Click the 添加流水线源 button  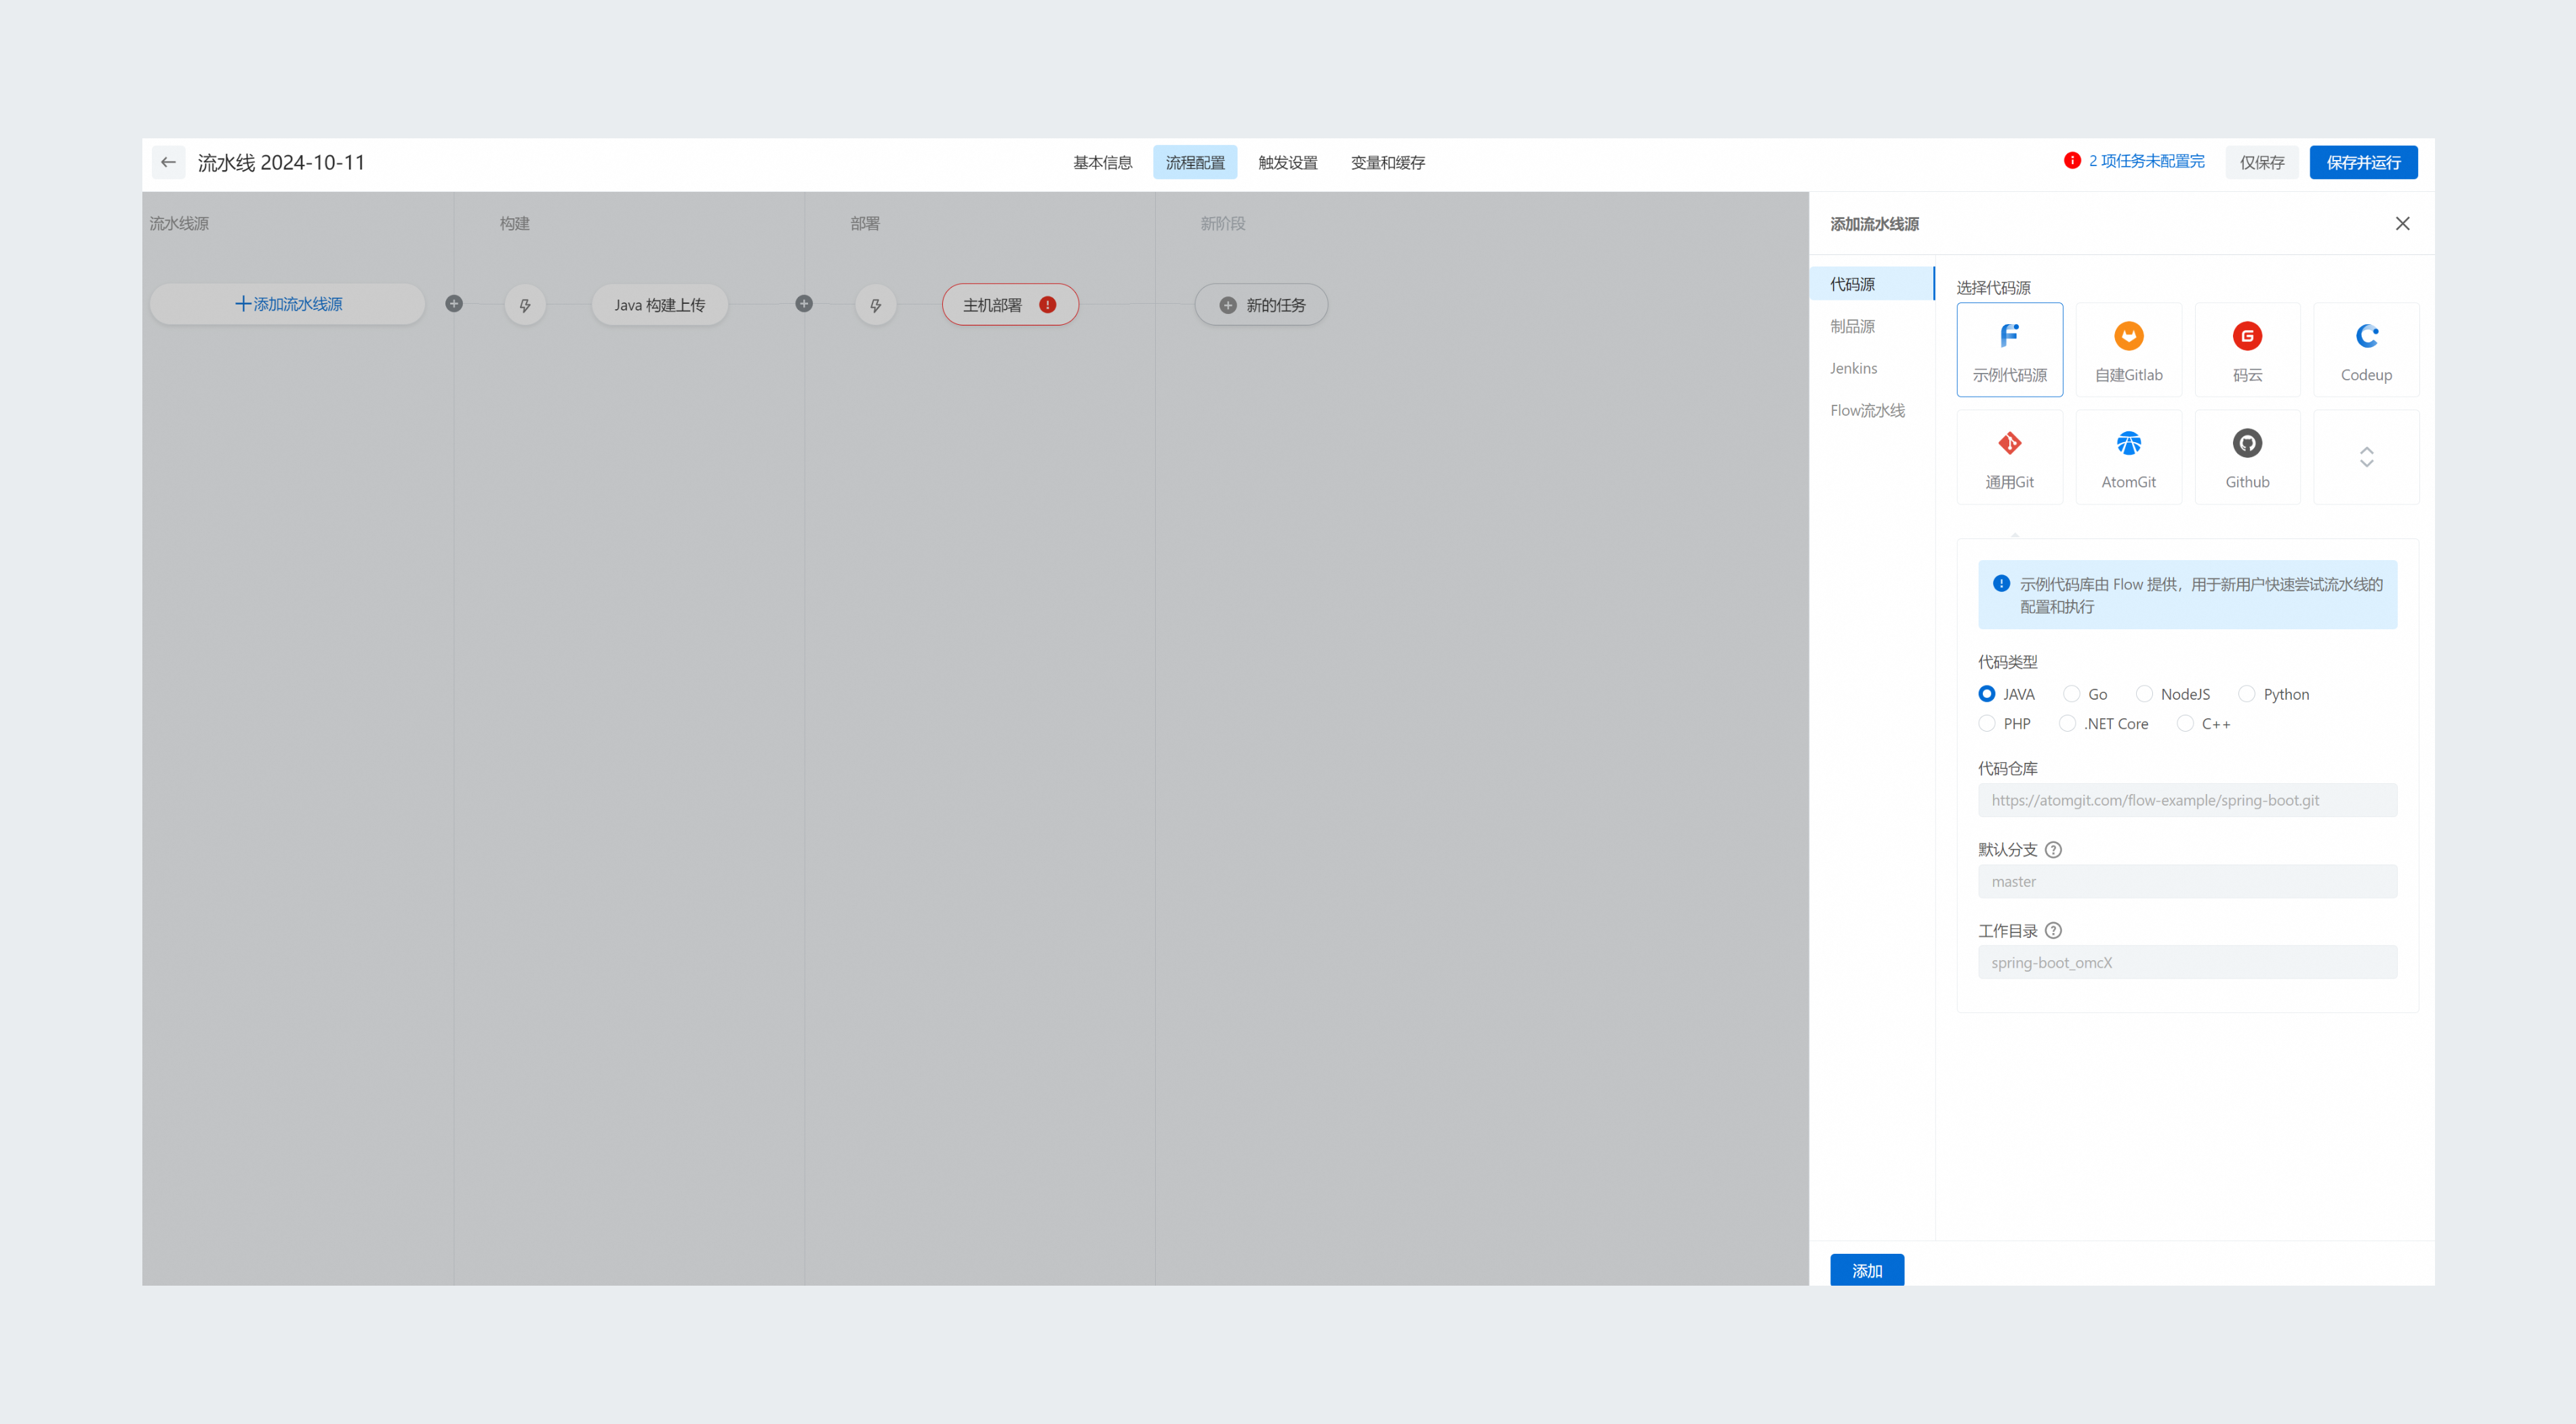click(288, 304)
